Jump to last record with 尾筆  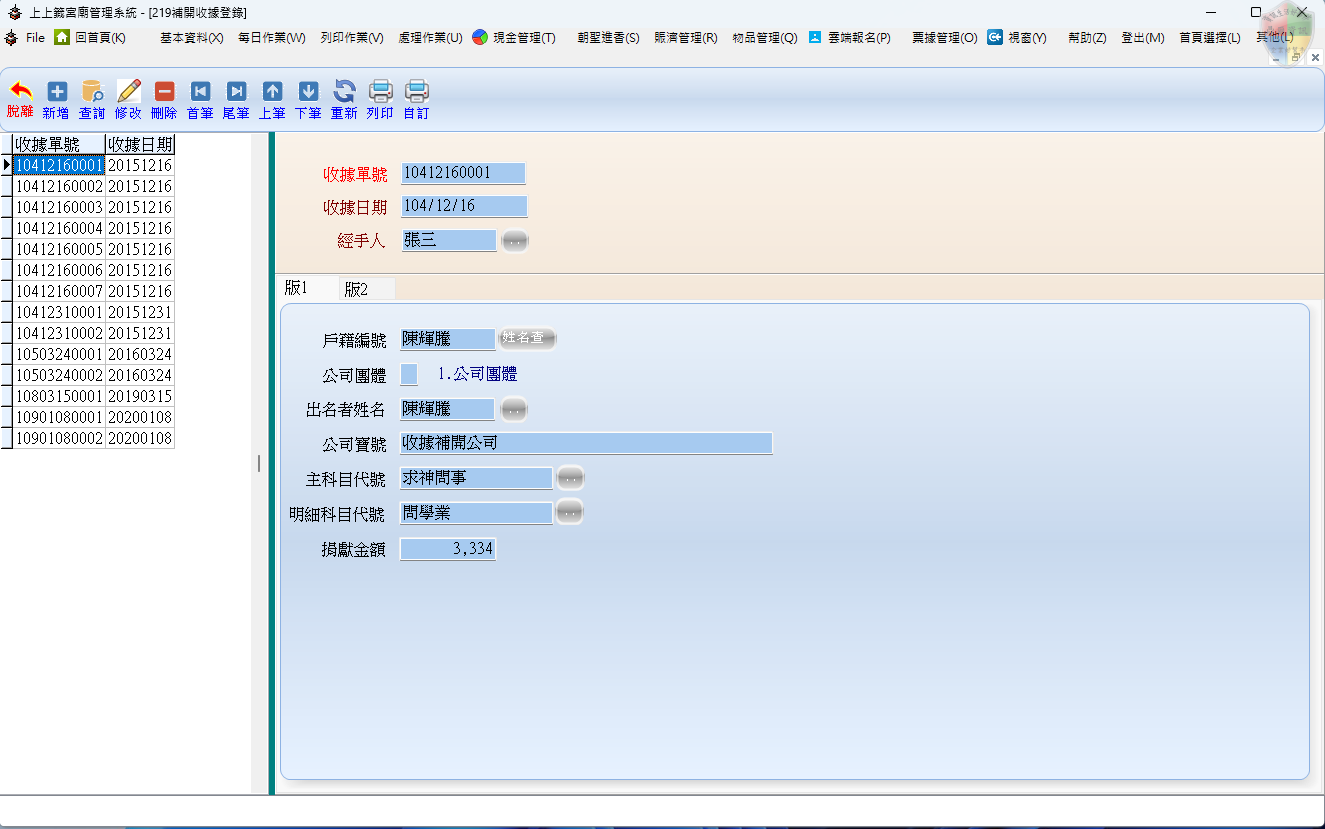click(236, 92)
